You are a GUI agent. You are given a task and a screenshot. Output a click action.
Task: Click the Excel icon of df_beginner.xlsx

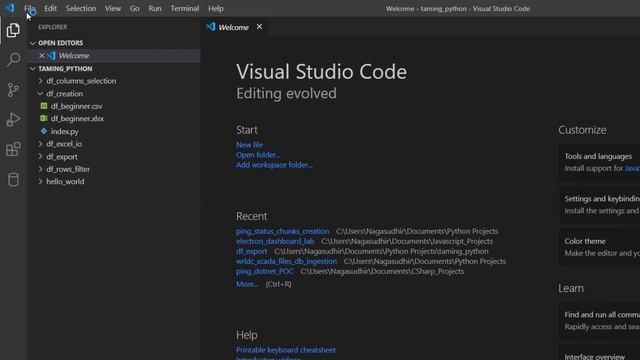pos(44,118)
